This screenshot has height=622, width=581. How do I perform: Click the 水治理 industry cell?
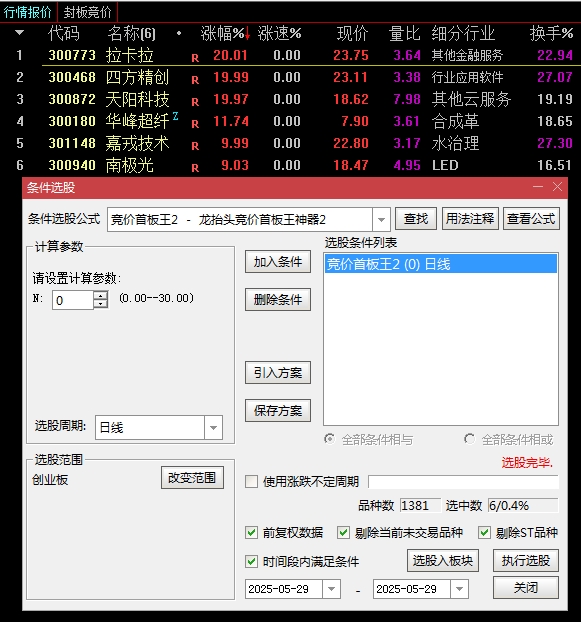tap(455, 143)
